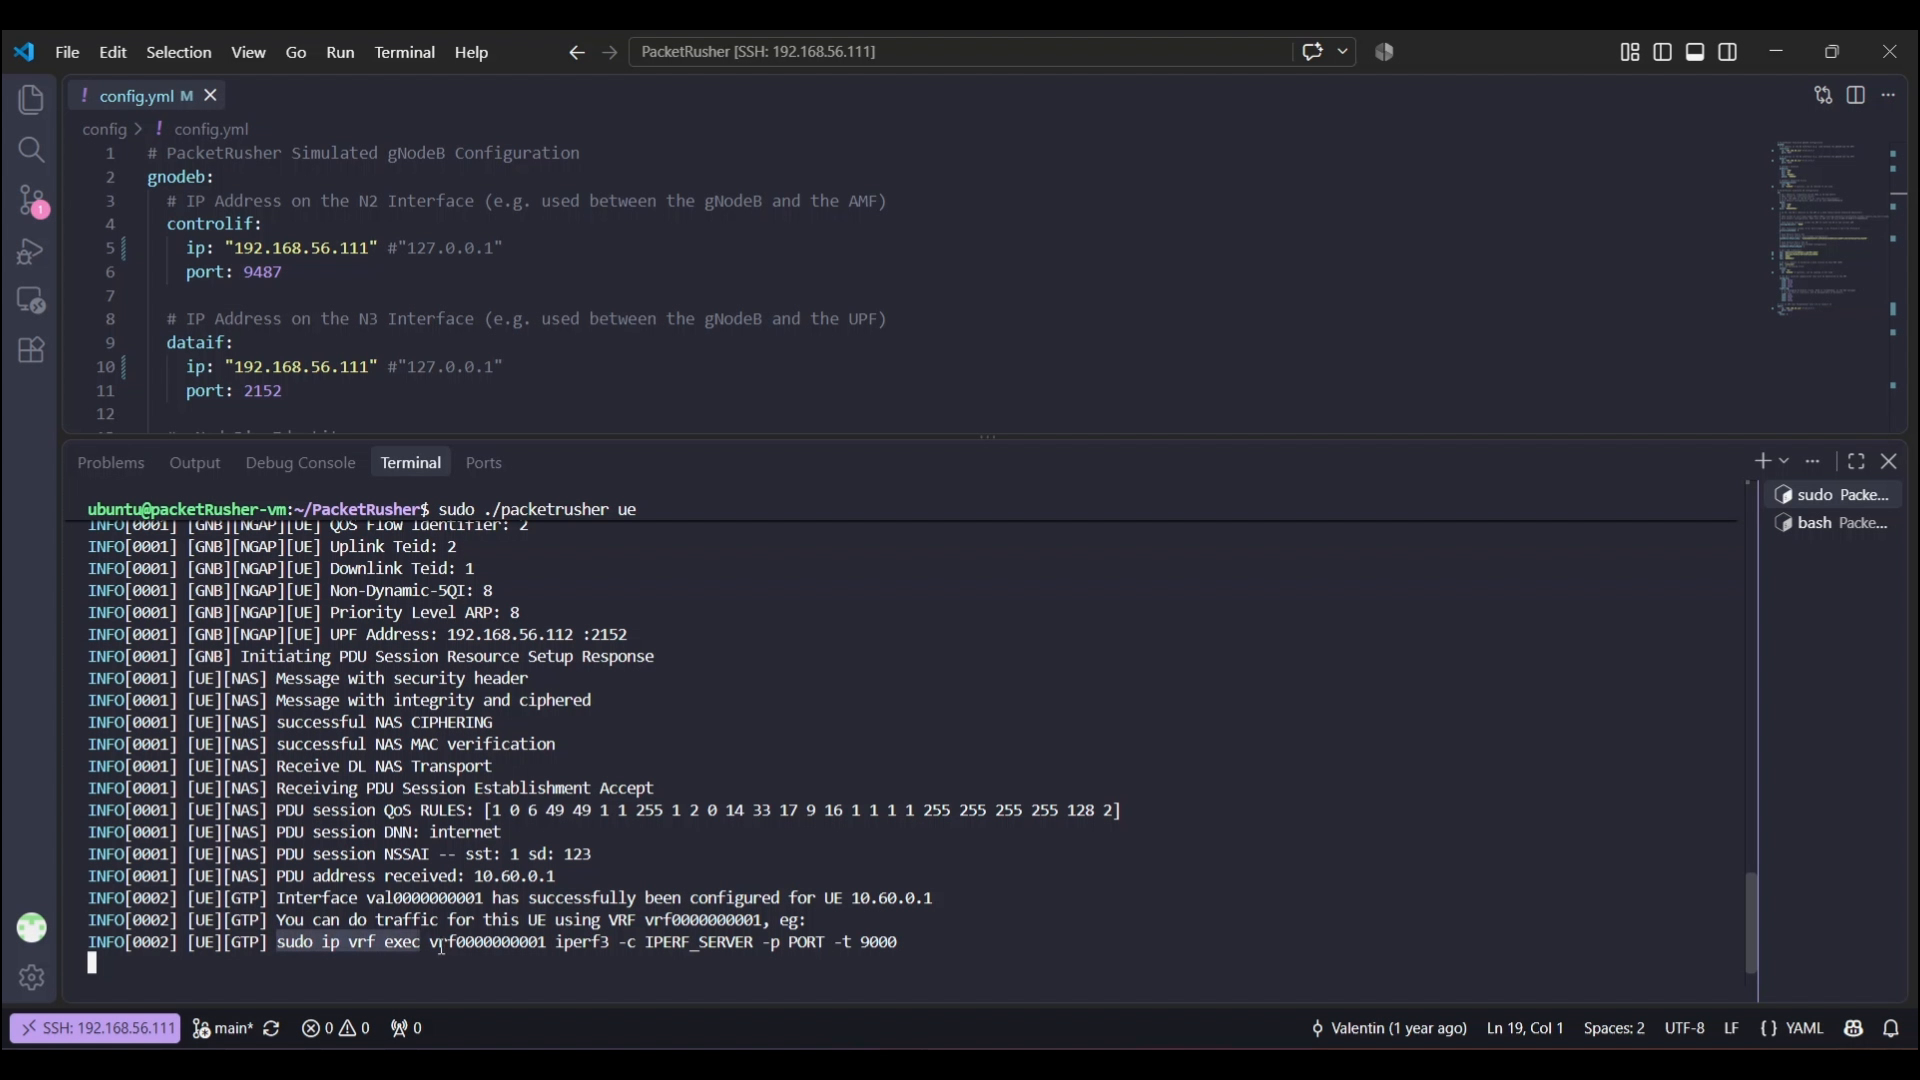1920x1080 pixels.
Task: Synchronize changes icon next to main branch
Action: 271,1028
